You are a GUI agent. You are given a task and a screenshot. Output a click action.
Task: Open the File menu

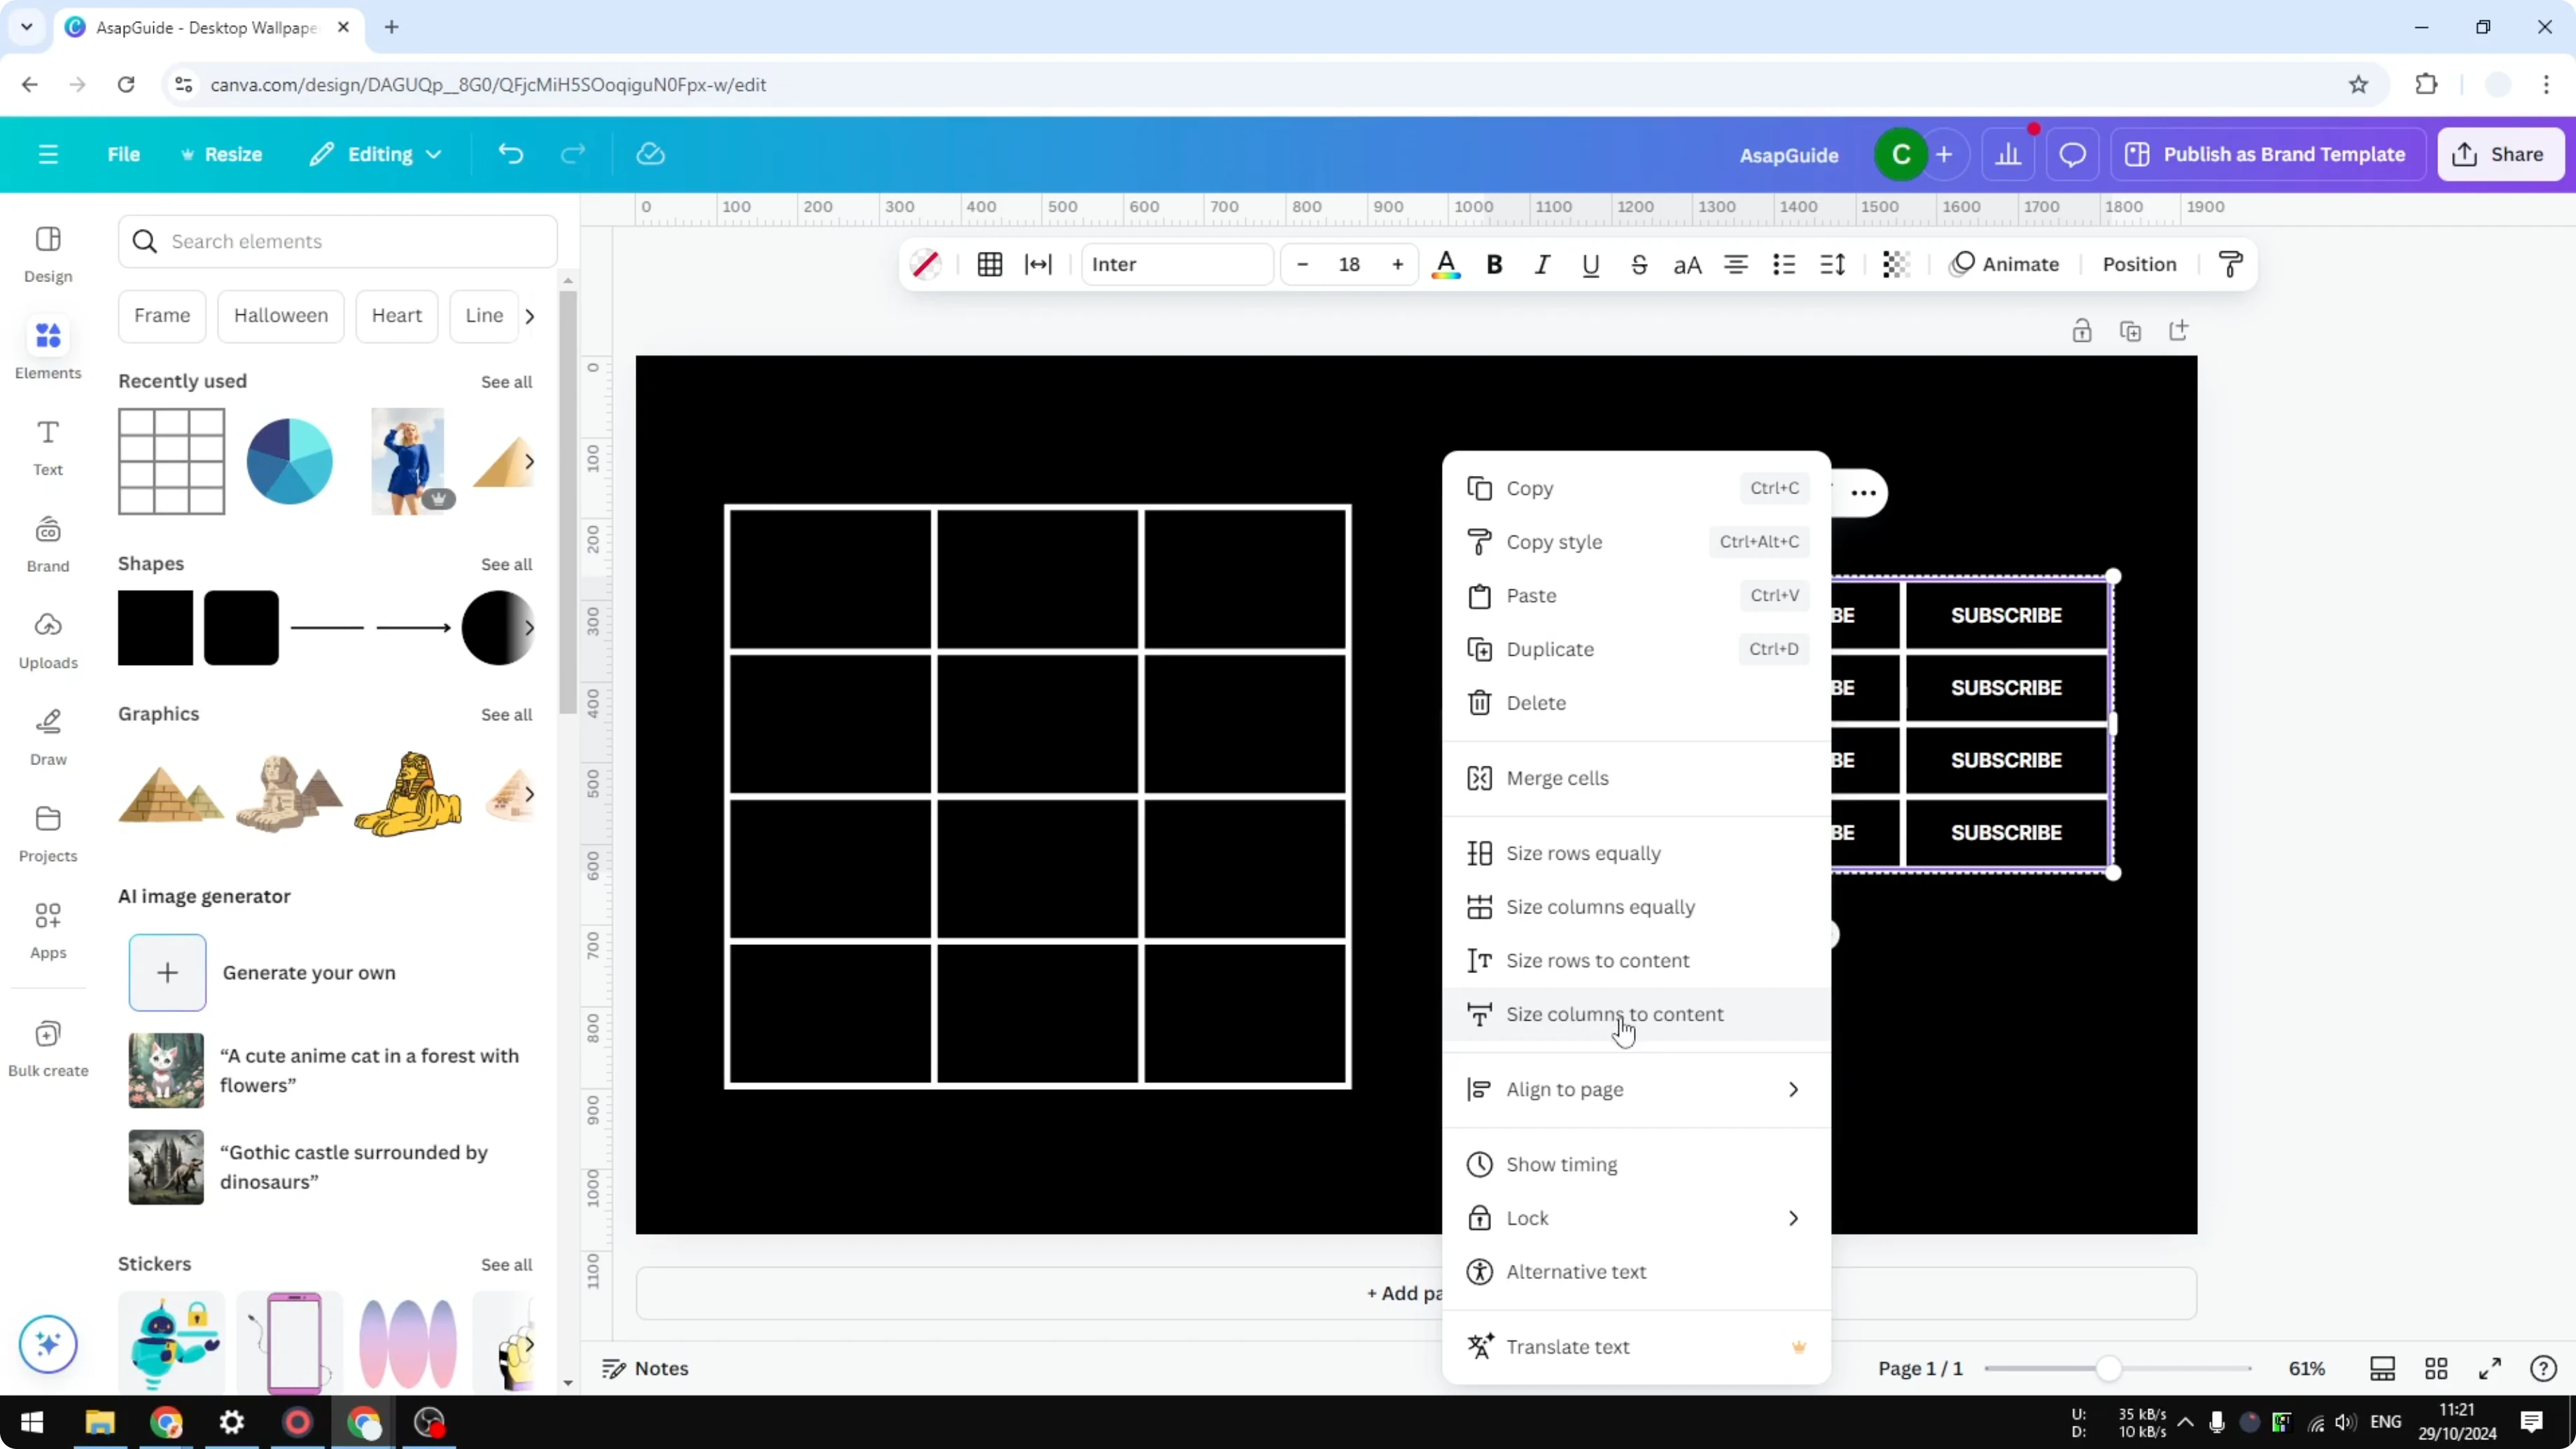(x=124, y=153)
